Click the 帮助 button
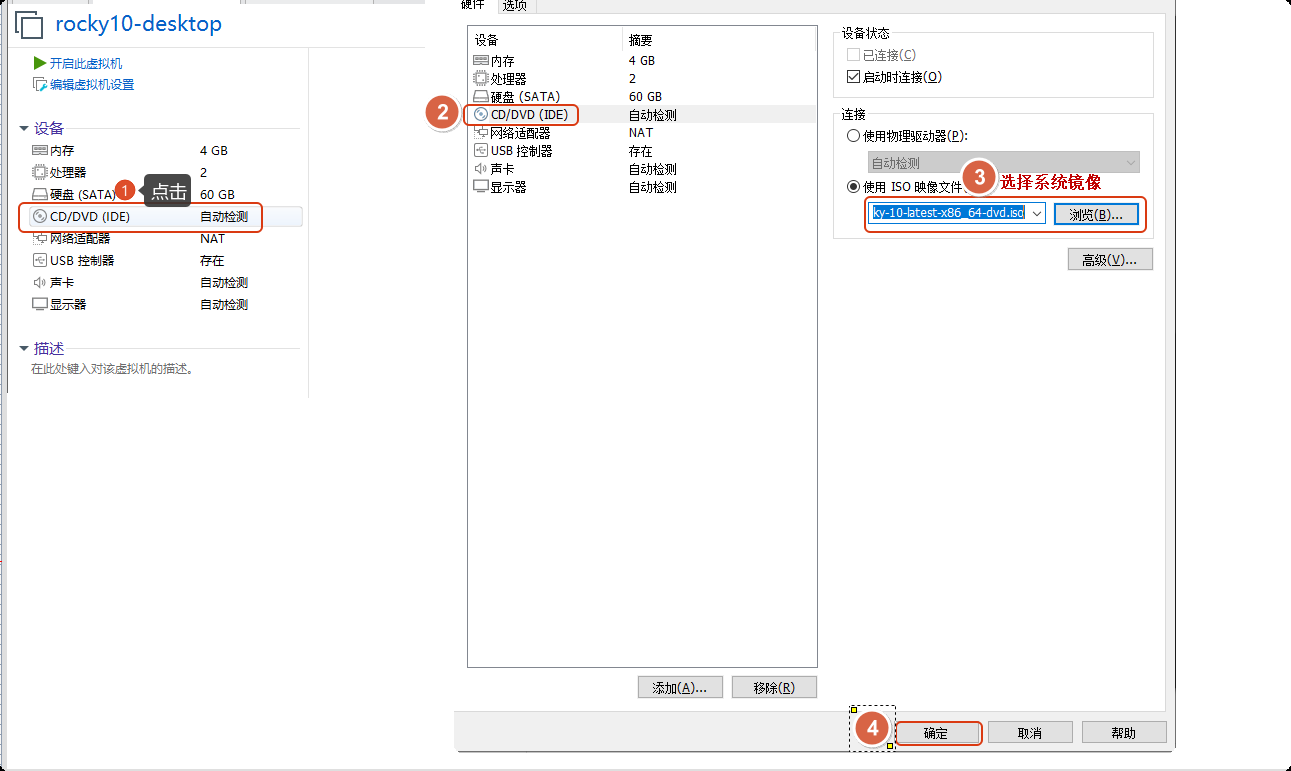The height and width of the screenshot is (771, 1291). 1124,733
